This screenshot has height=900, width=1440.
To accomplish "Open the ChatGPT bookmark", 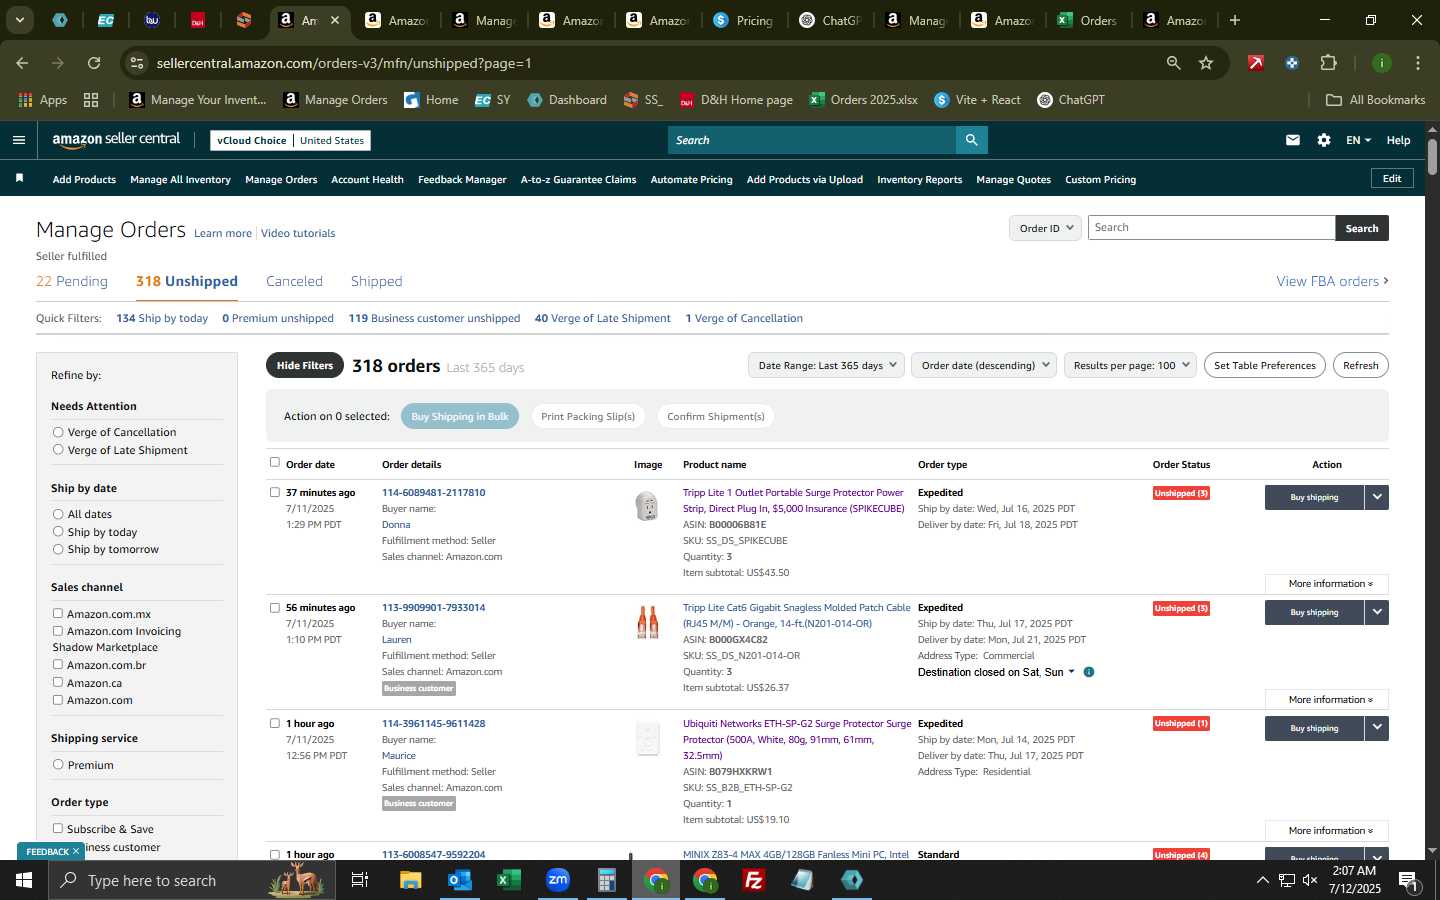I will point(1071,100).
